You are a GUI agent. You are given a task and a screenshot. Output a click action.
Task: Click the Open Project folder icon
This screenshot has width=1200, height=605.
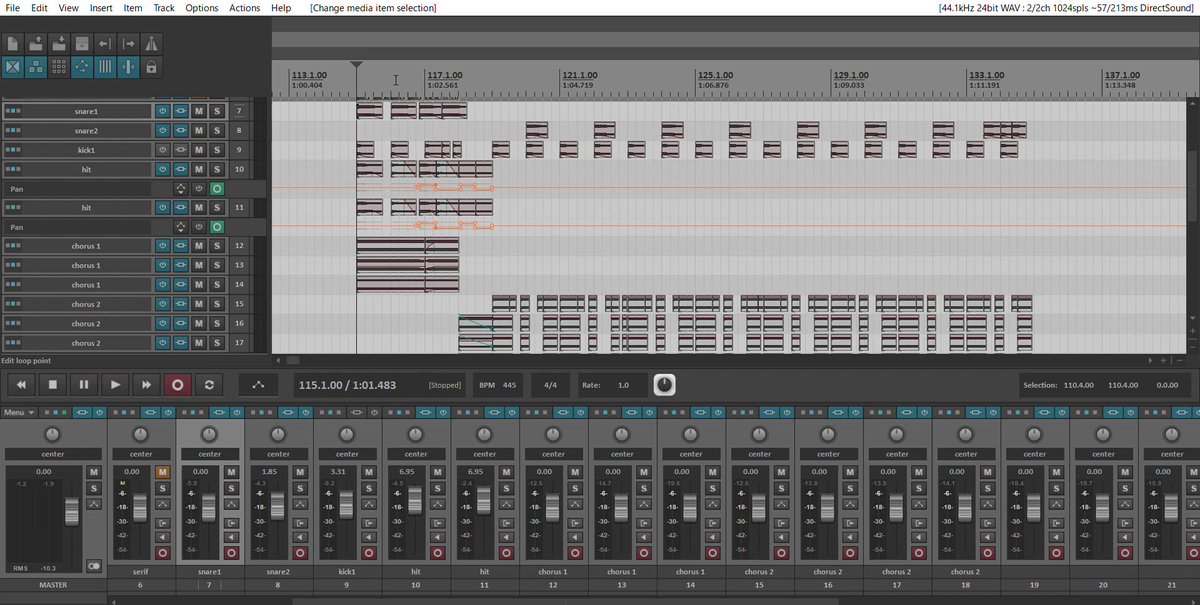(36, 44)
